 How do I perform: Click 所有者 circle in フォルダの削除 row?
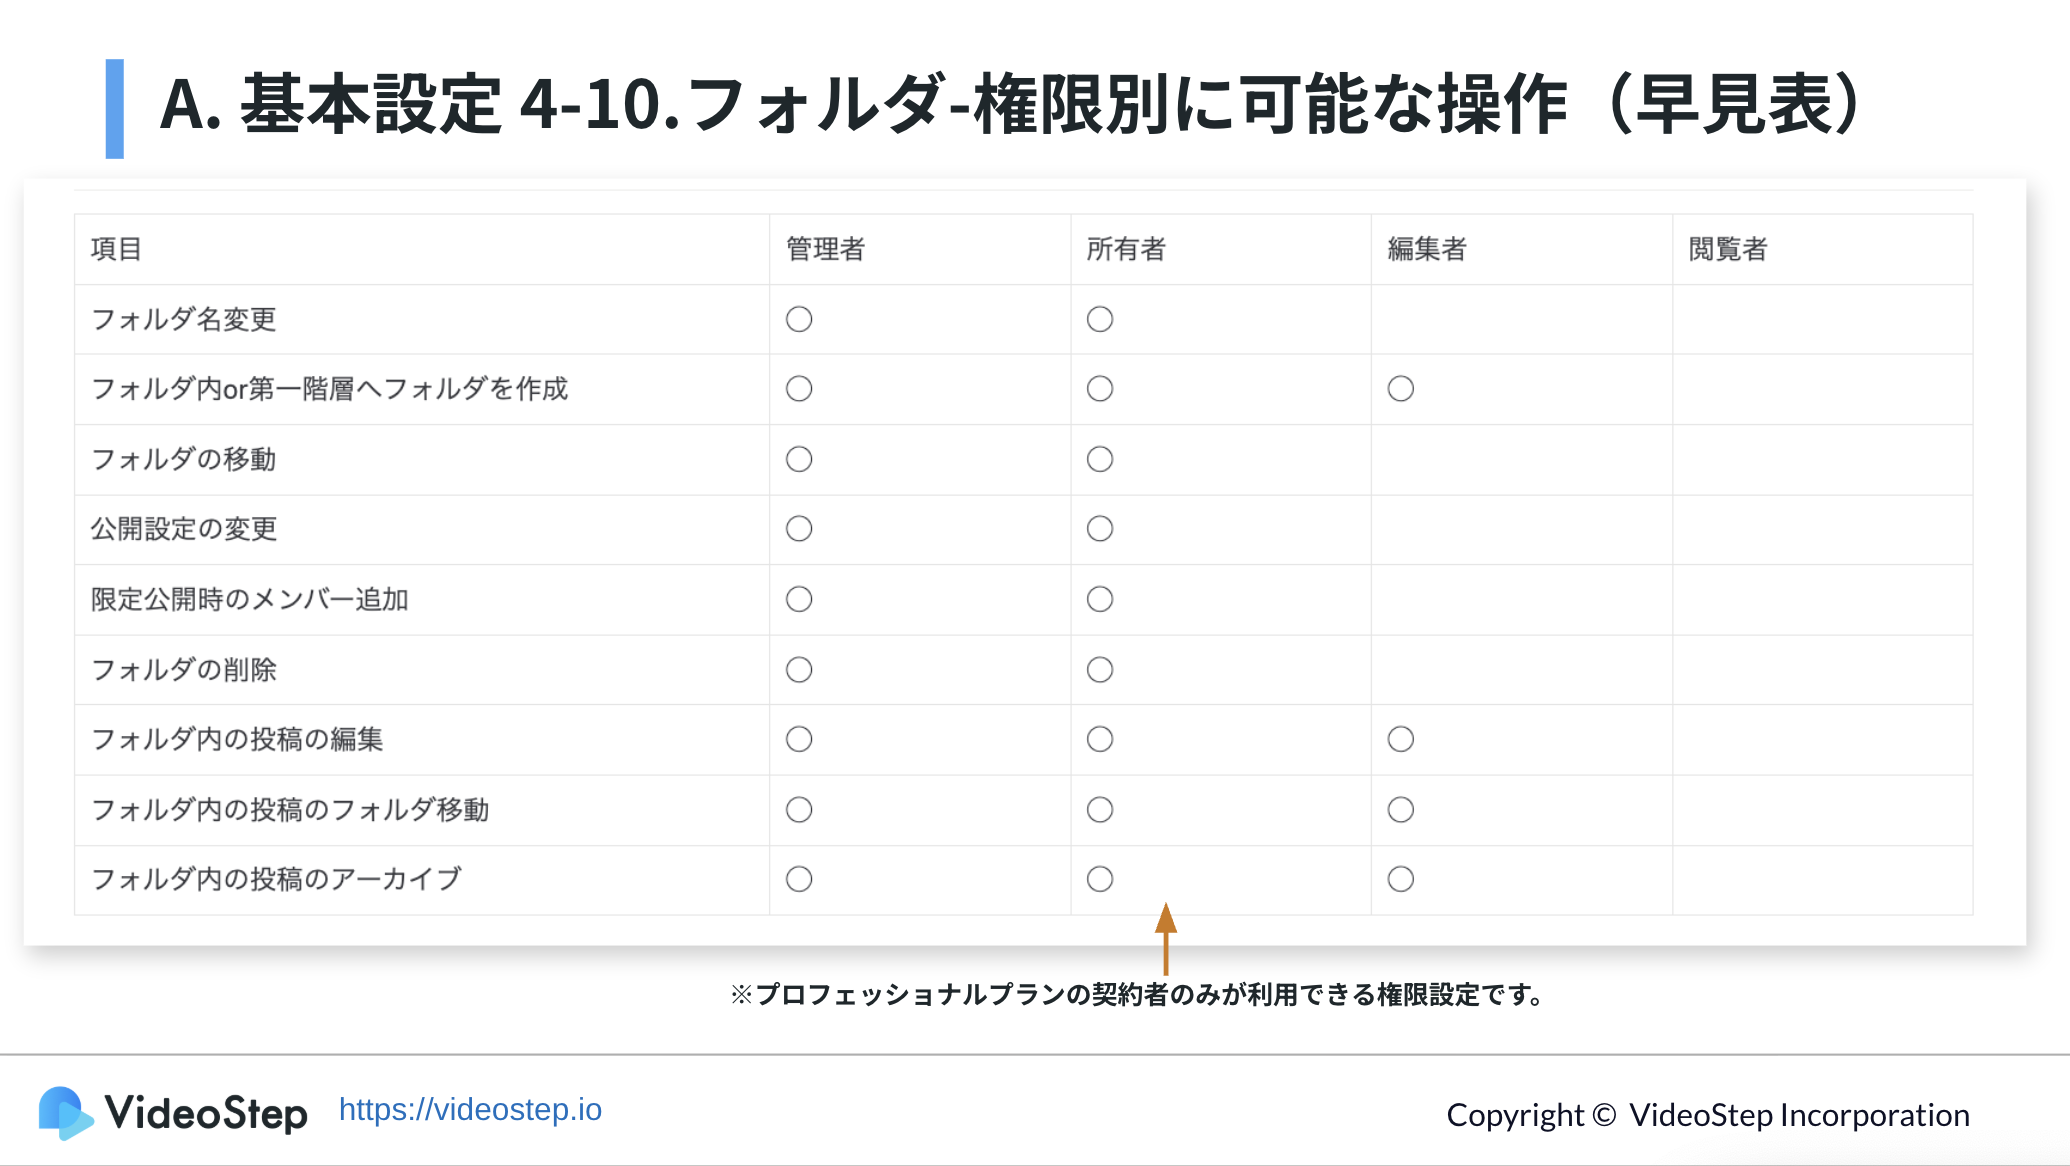pyautogui.click(x=1100, y=669)
